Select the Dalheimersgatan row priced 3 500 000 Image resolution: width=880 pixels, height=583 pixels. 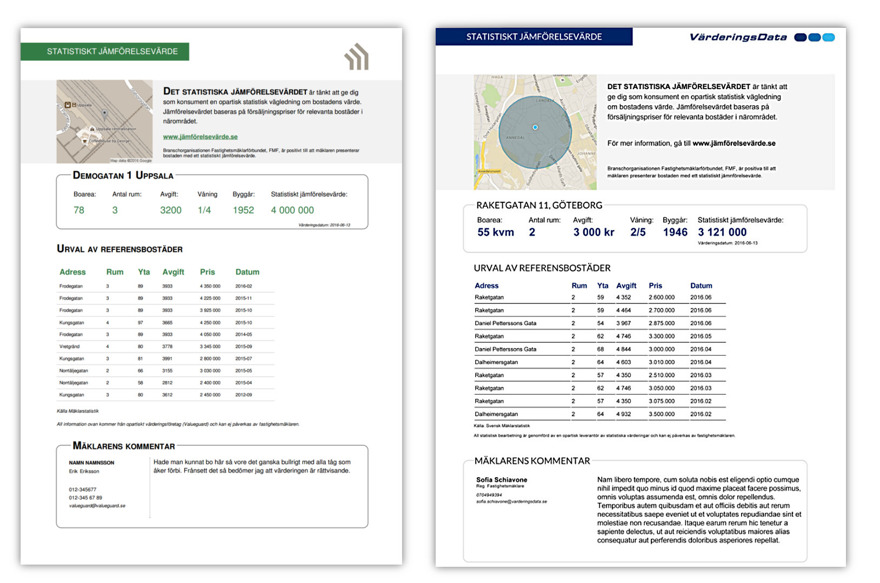pos(599,414)
